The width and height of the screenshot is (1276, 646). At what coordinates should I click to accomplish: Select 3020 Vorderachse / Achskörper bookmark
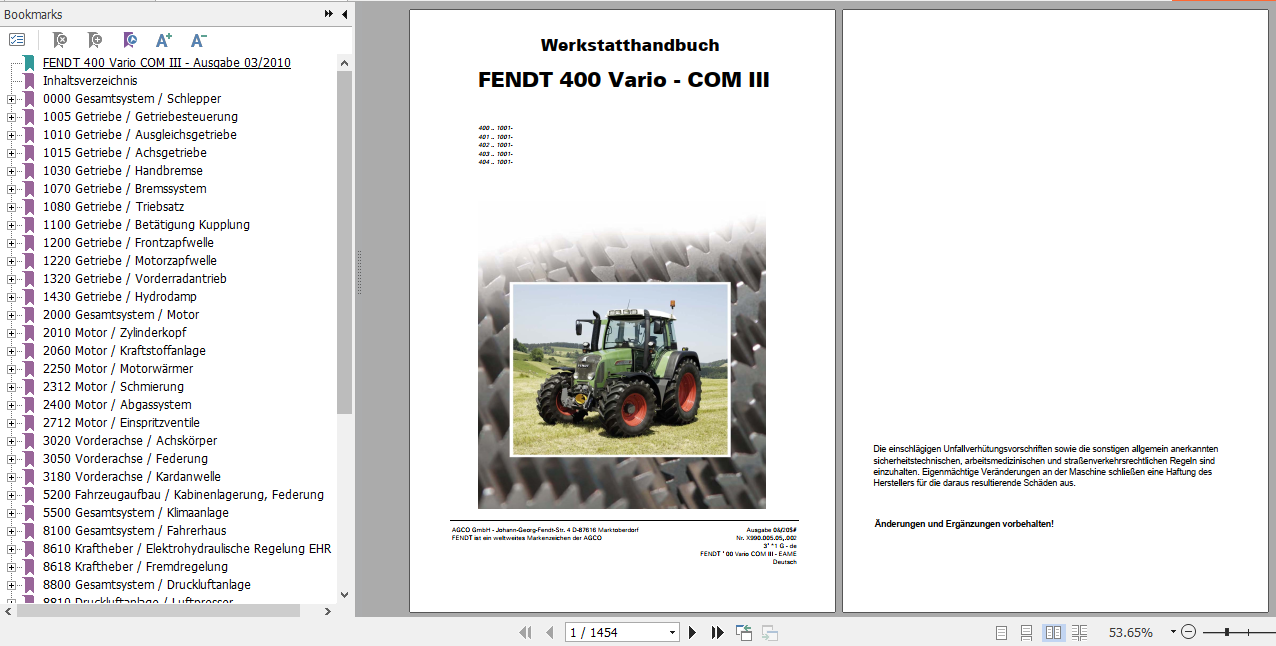click(x=130, y=440)
